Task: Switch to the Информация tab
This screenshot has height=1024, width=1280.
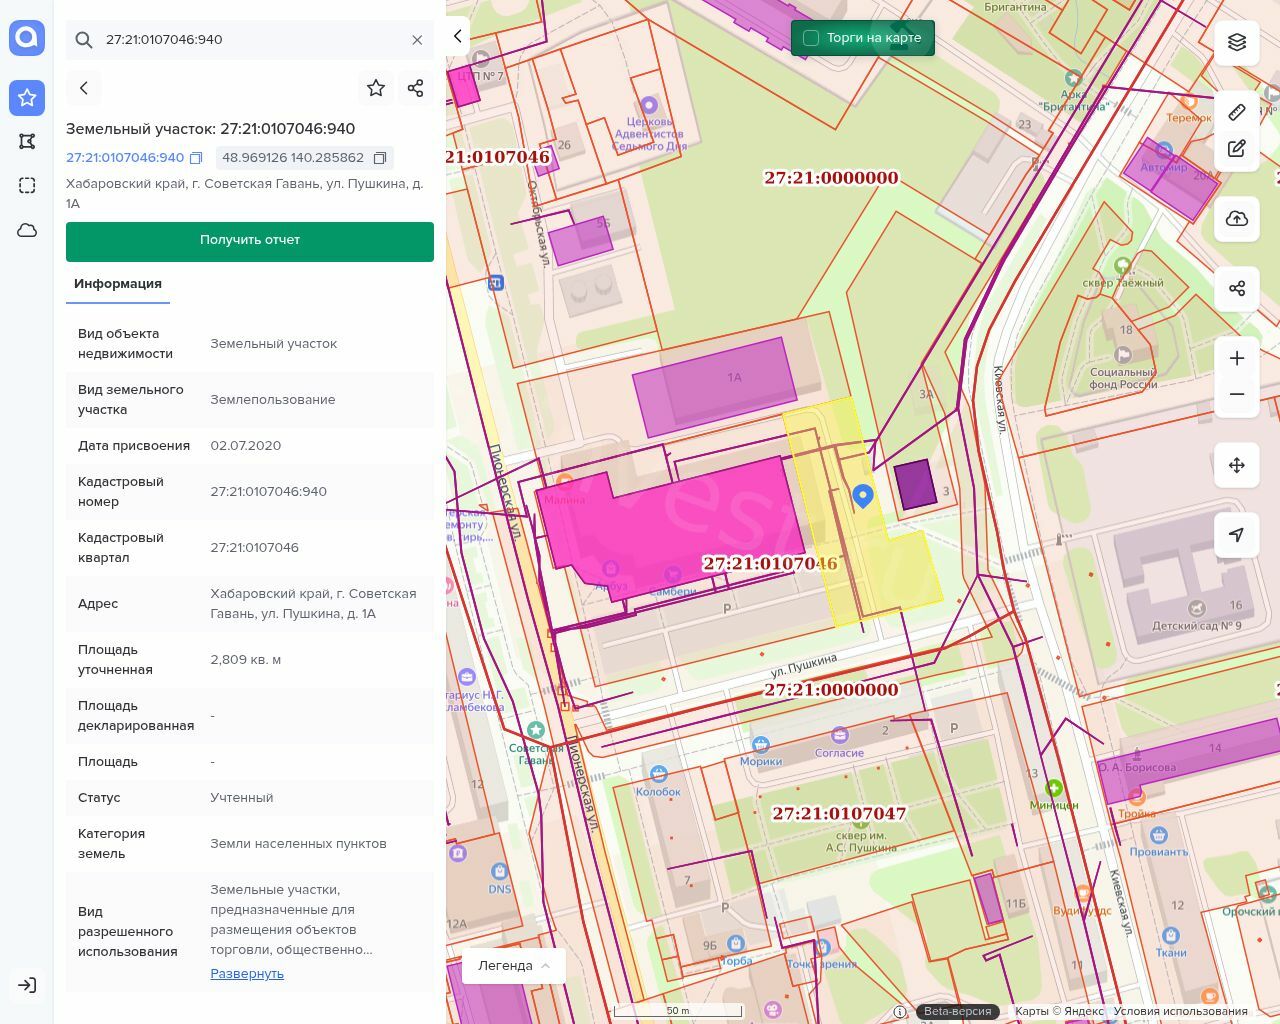Action: 118,284
